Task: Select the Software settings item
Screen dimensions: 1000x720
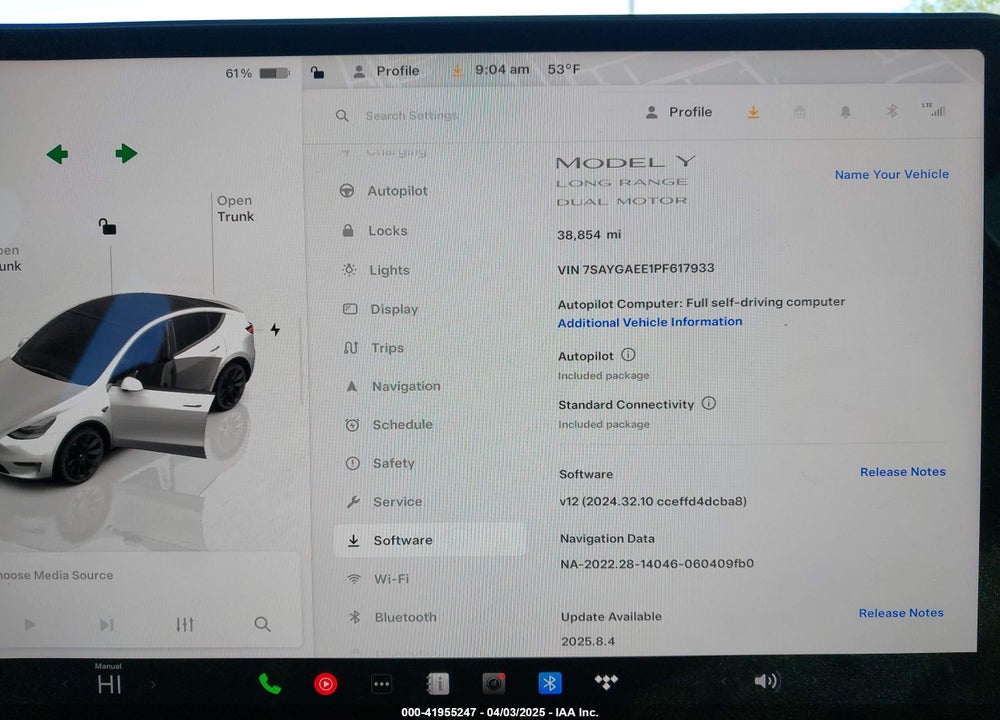Action: [x=430, y=540]
